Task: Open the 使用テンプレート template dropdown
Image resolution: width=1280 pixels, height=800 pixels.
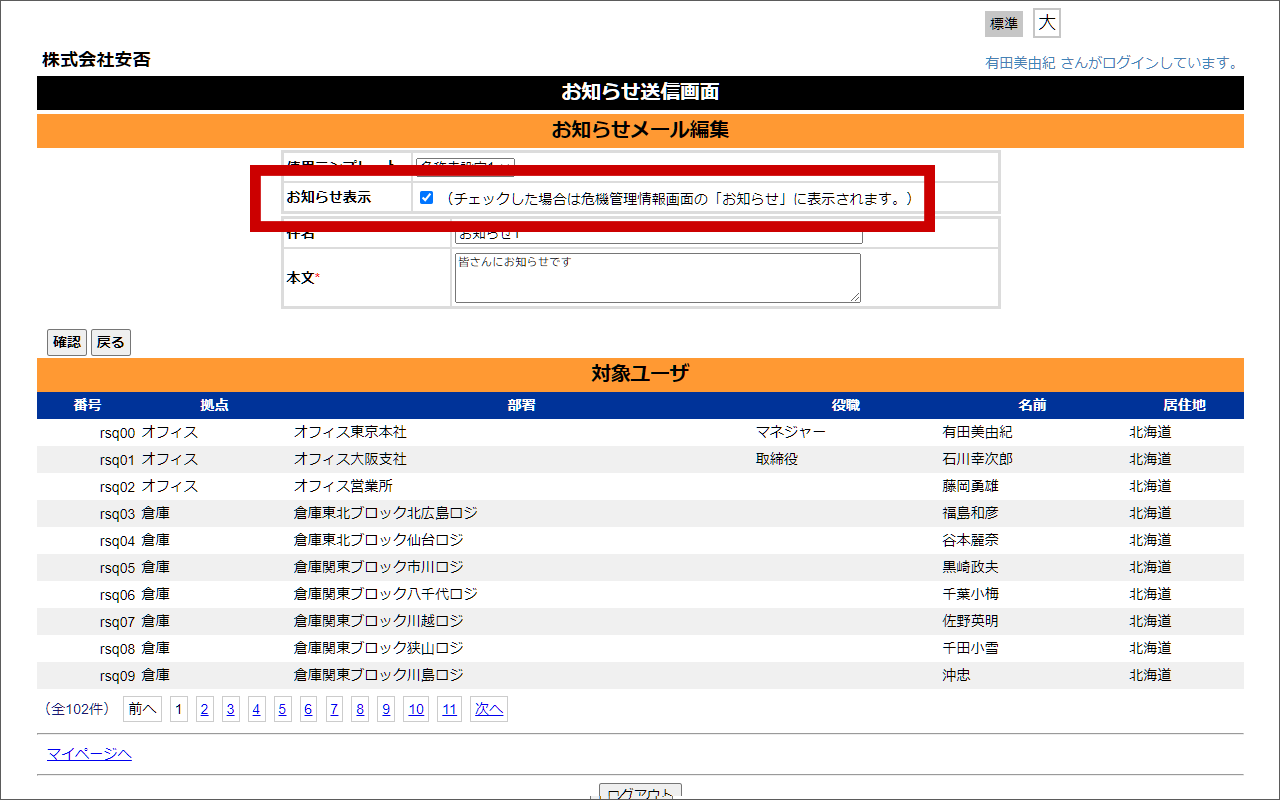Action: (x=465, y=166)
